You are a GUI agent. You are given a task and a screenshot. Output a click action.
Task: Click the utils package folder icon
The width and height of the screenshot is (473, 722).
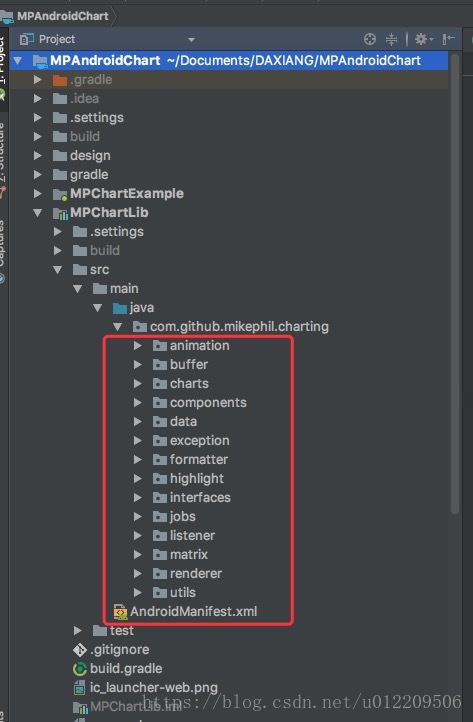coord(160,593)
